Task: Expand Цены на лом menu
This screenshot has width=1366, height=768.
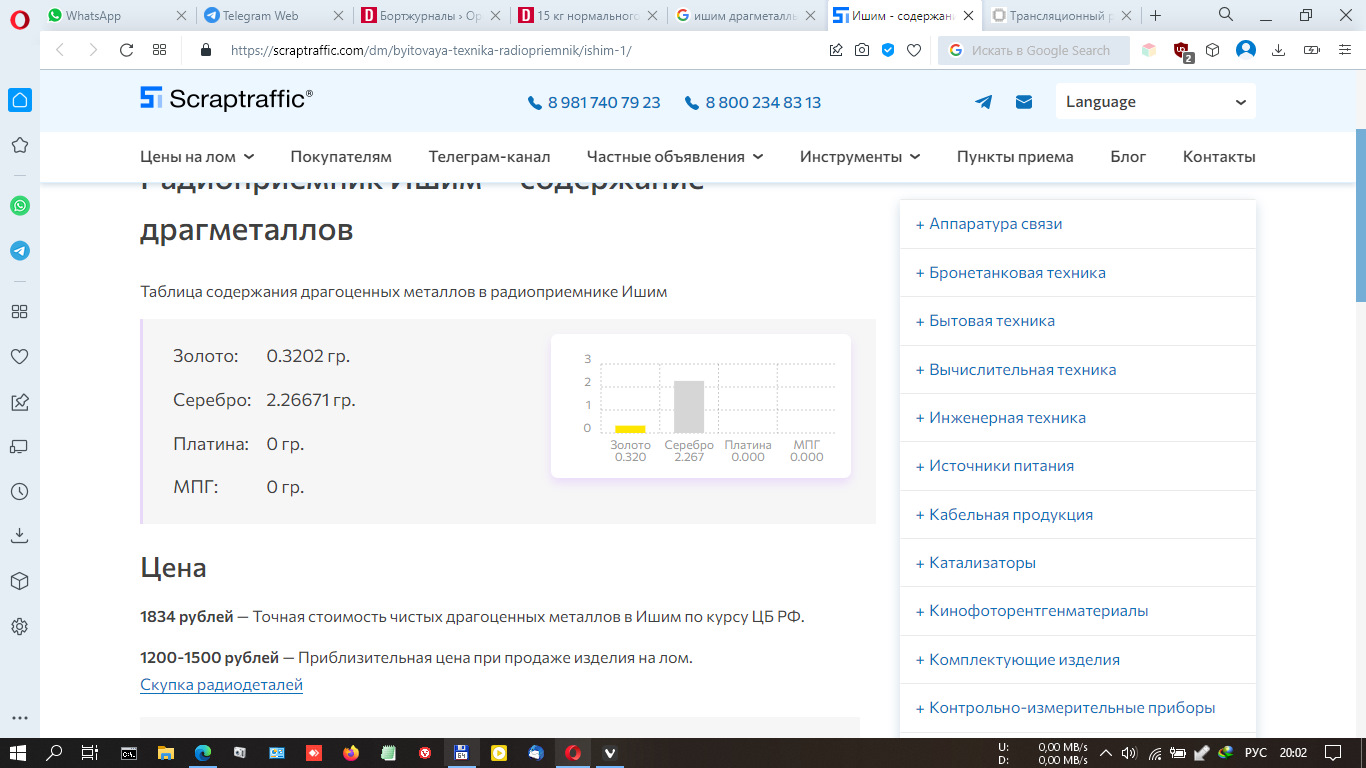Action: point(197,157)
